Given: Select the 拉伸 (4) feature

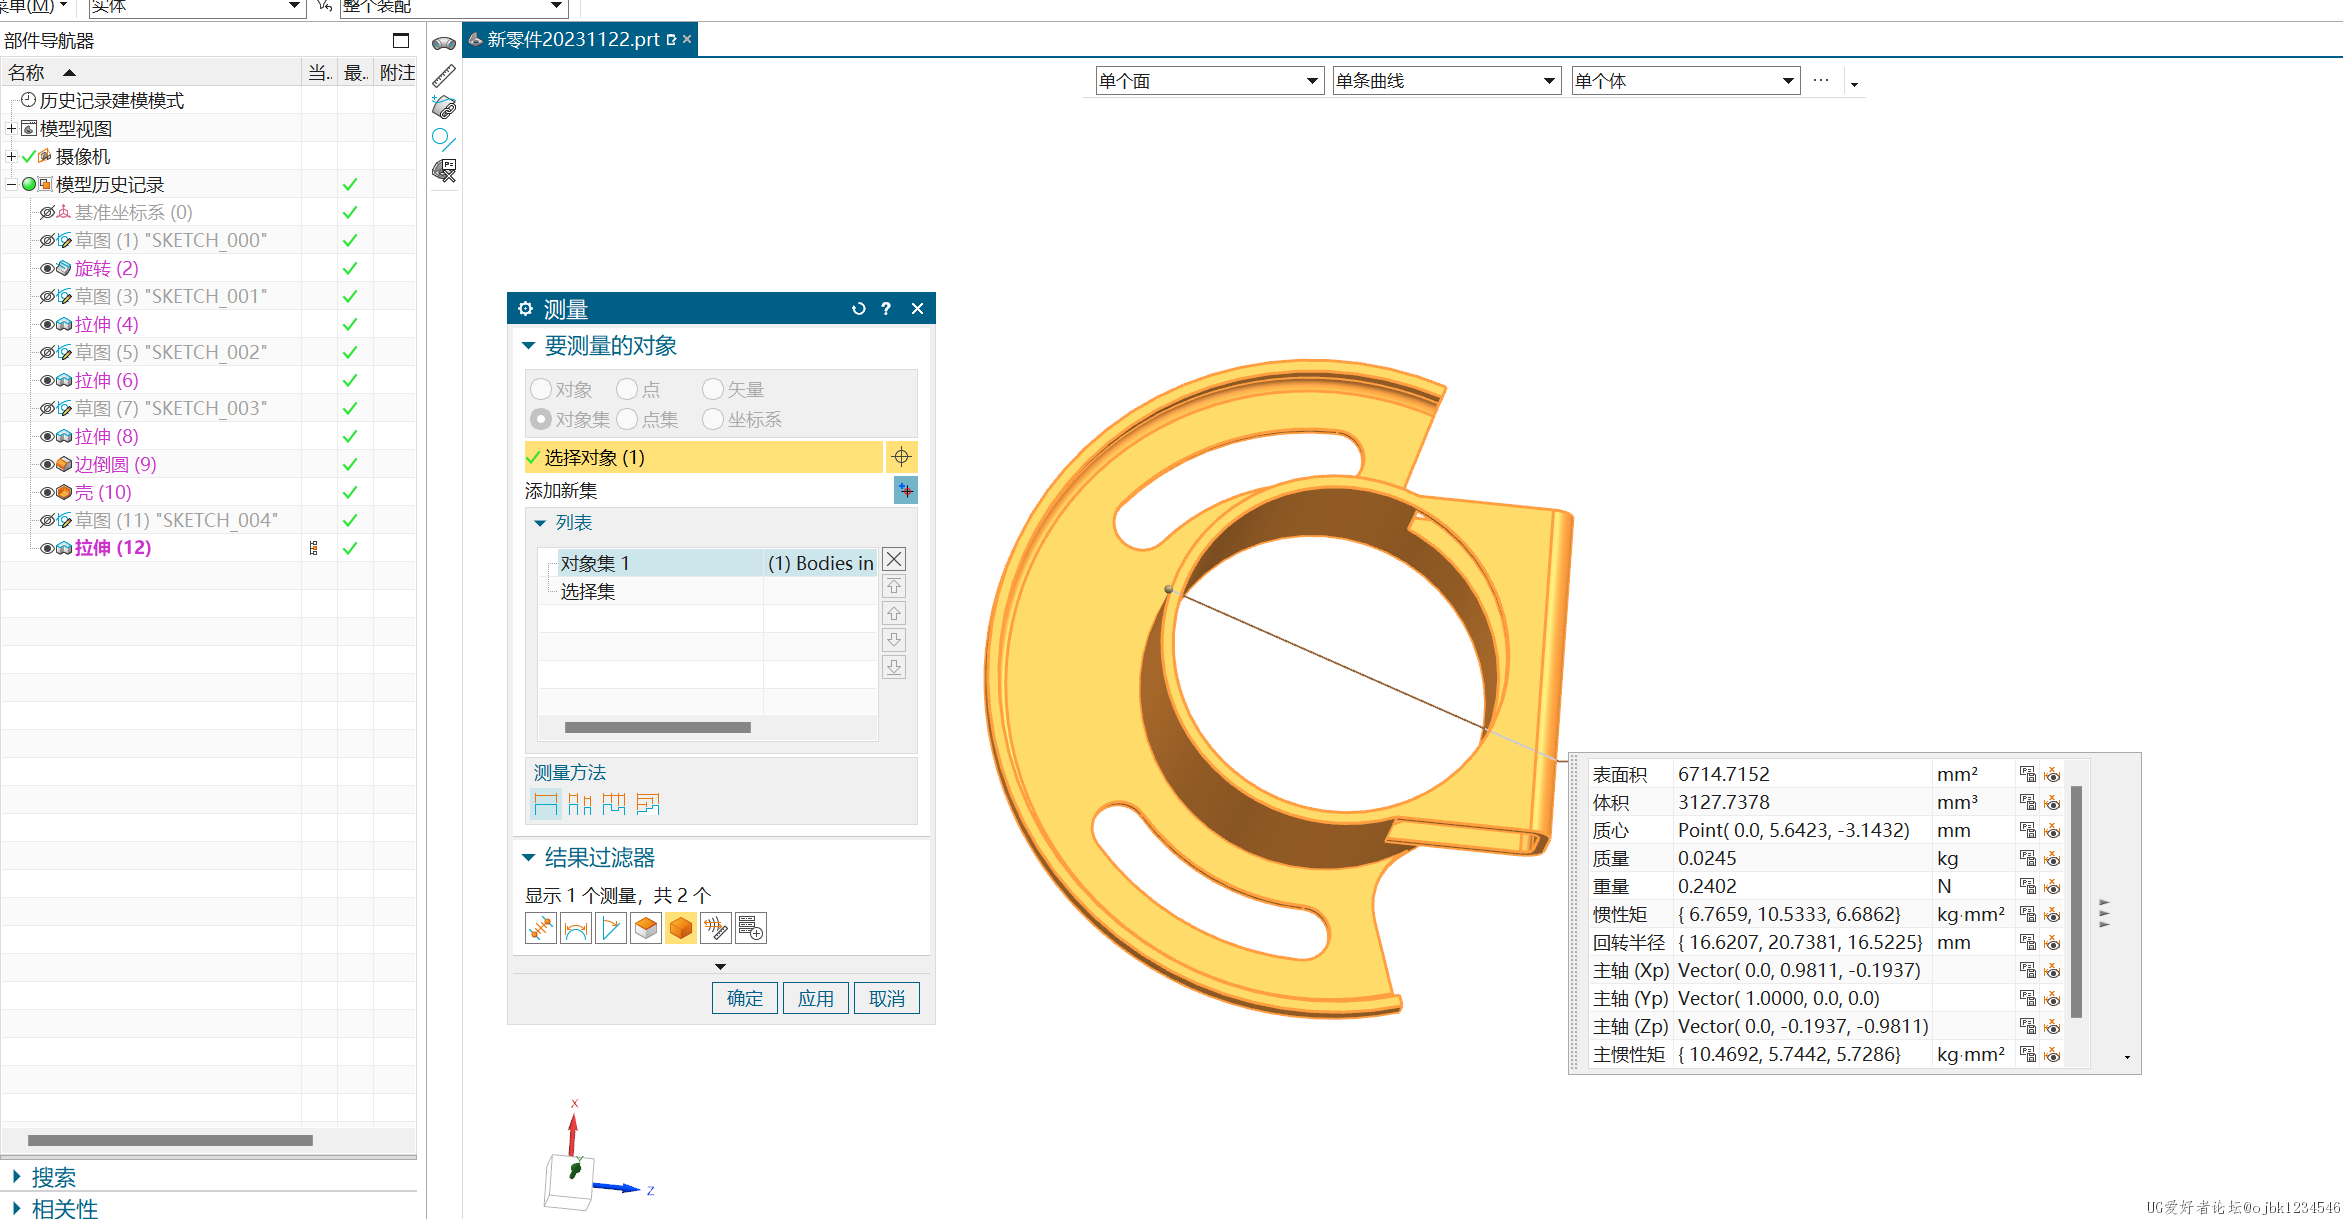Looking at the screenshot, I should [x=106, y=324].
